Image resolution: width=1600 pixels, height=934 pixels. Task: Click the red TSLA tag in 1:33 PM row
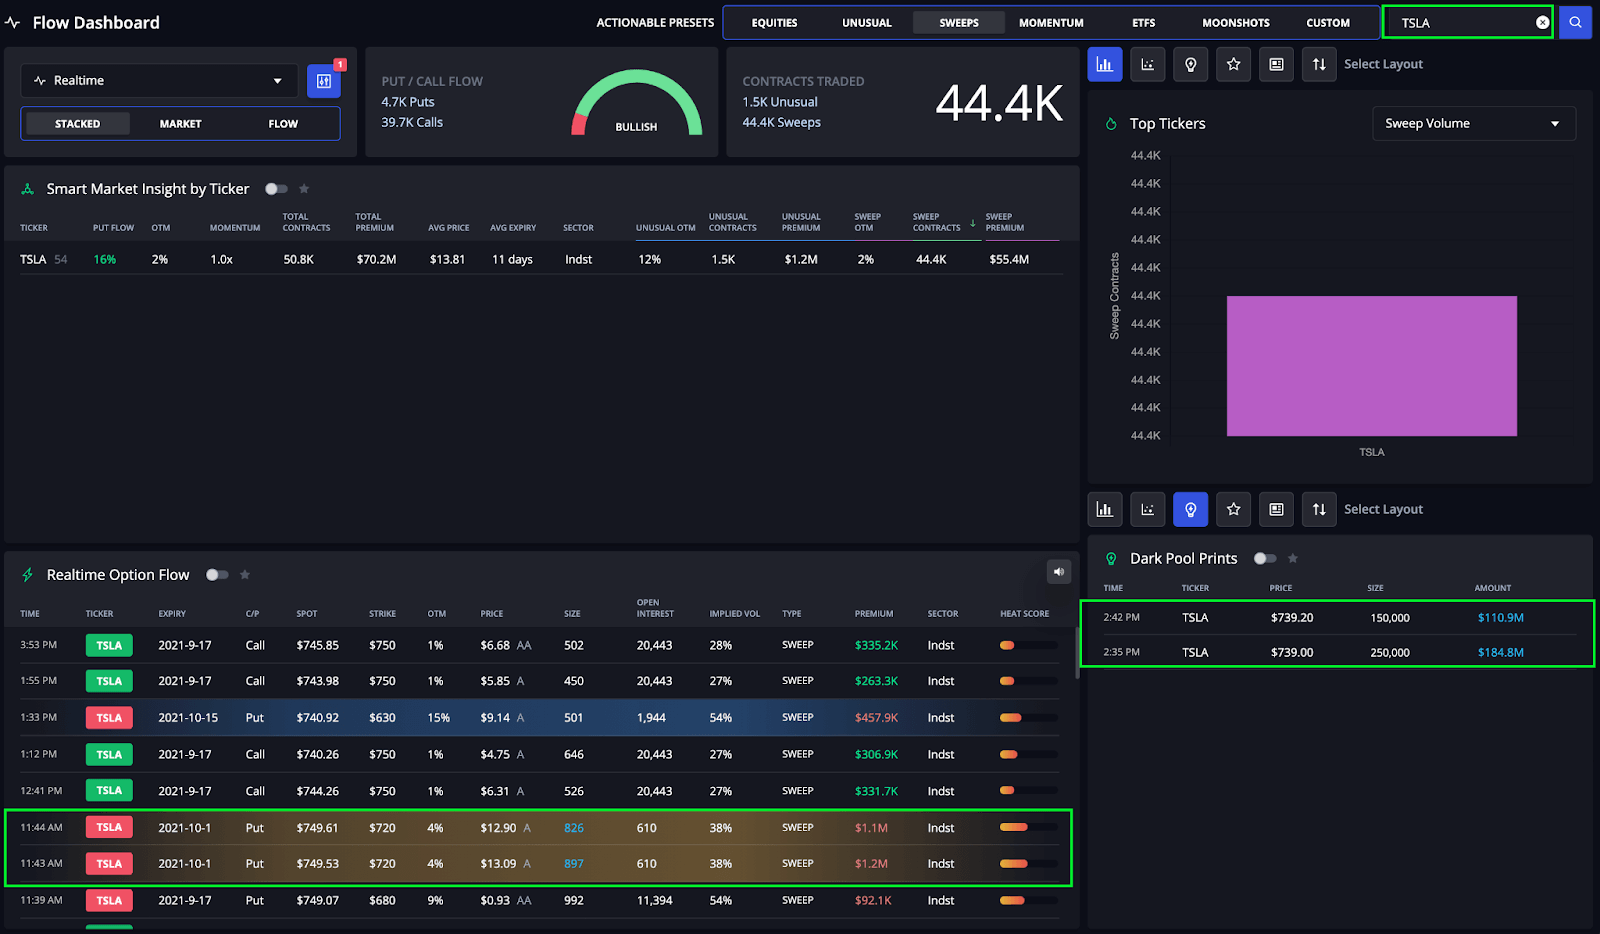pos(109,718)
